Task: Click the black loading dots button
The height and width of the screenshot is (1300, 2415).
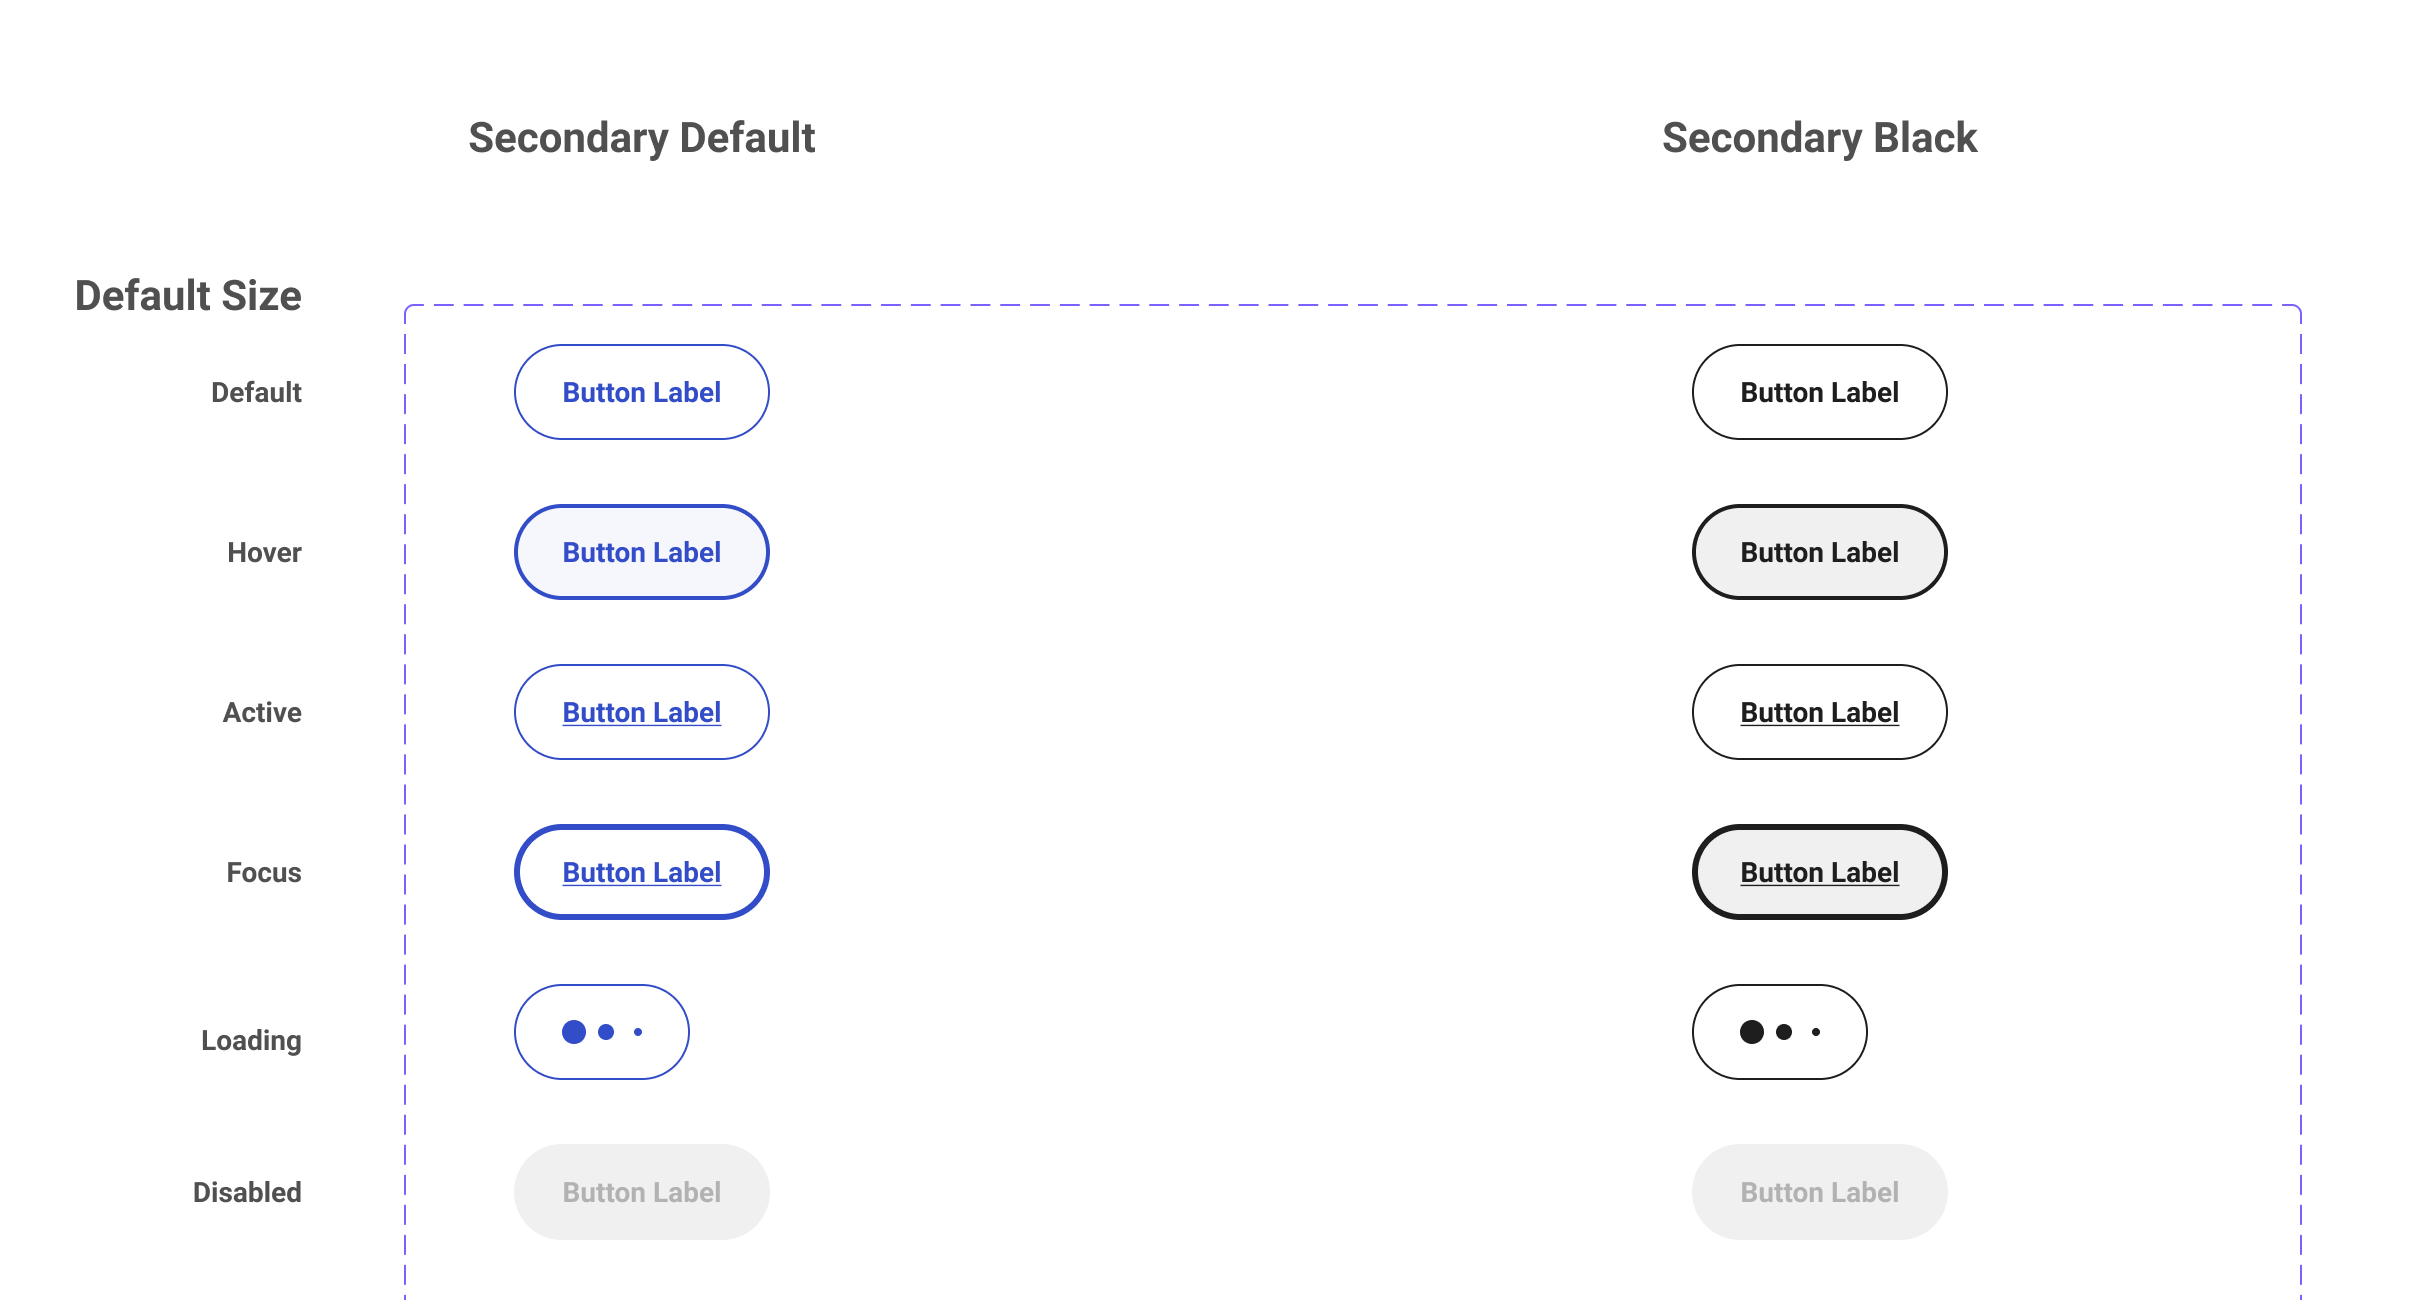Action: (x=1779, y=1032)
